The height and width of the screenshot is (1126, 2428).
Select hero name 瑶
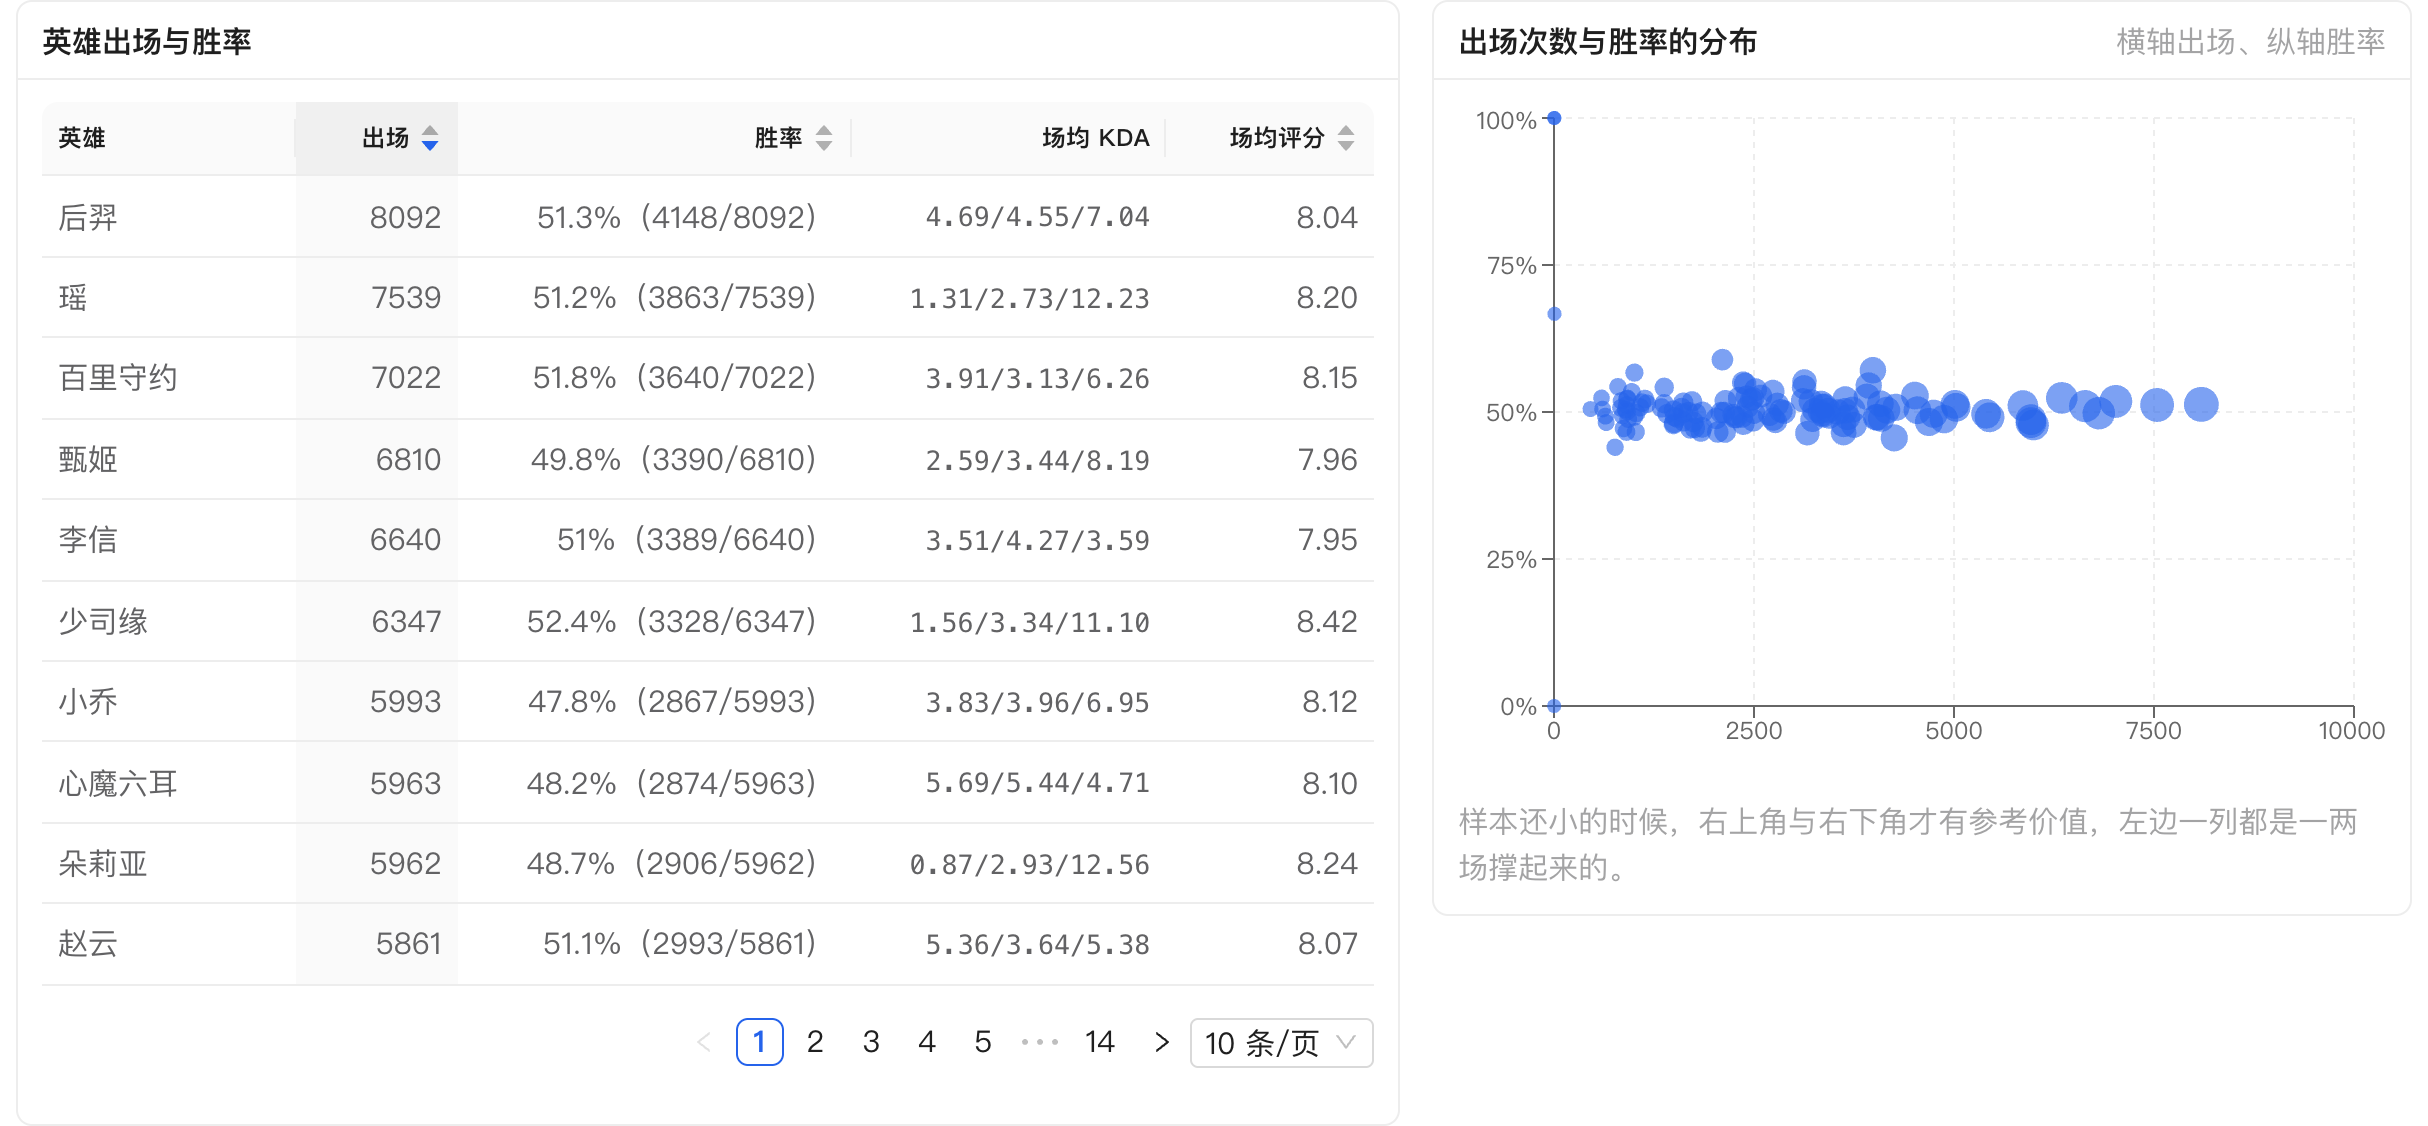(x=73, y=298)
